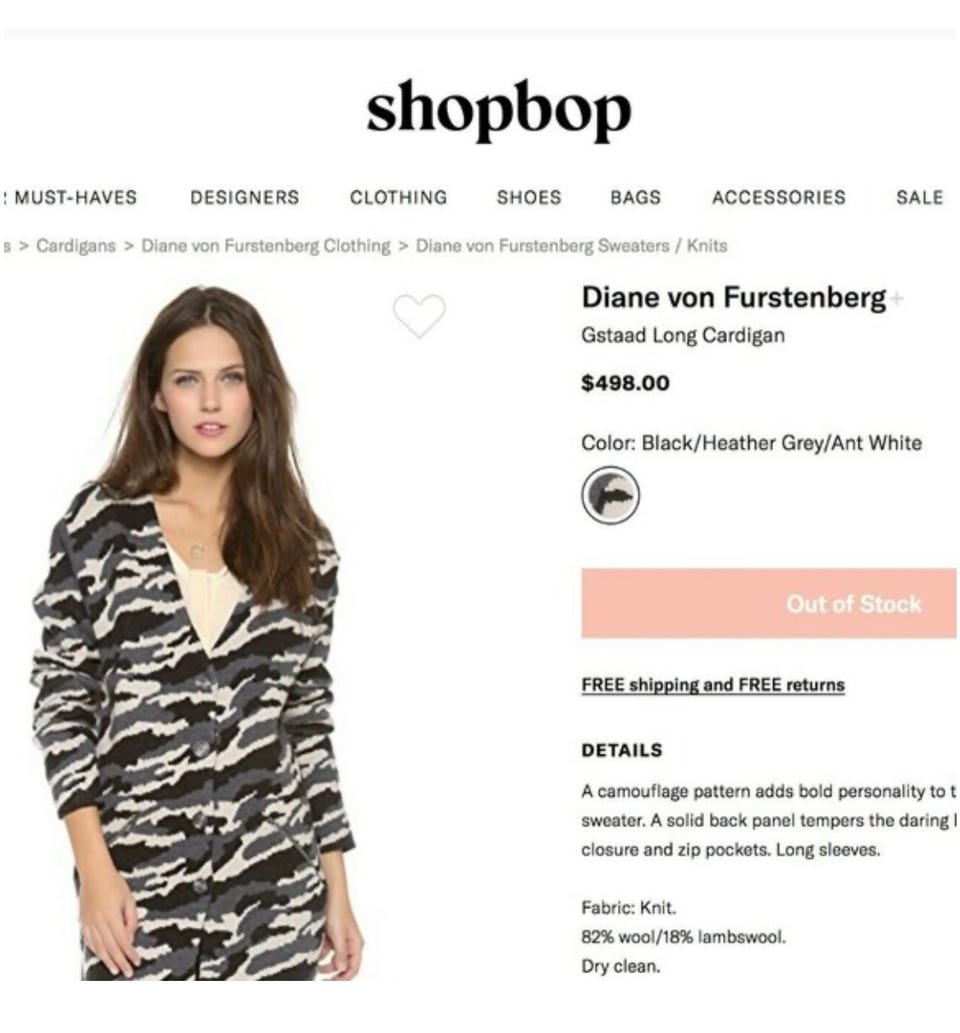
Task: Open FREE shipping and FREE returns link
Action: click(712, 685)
